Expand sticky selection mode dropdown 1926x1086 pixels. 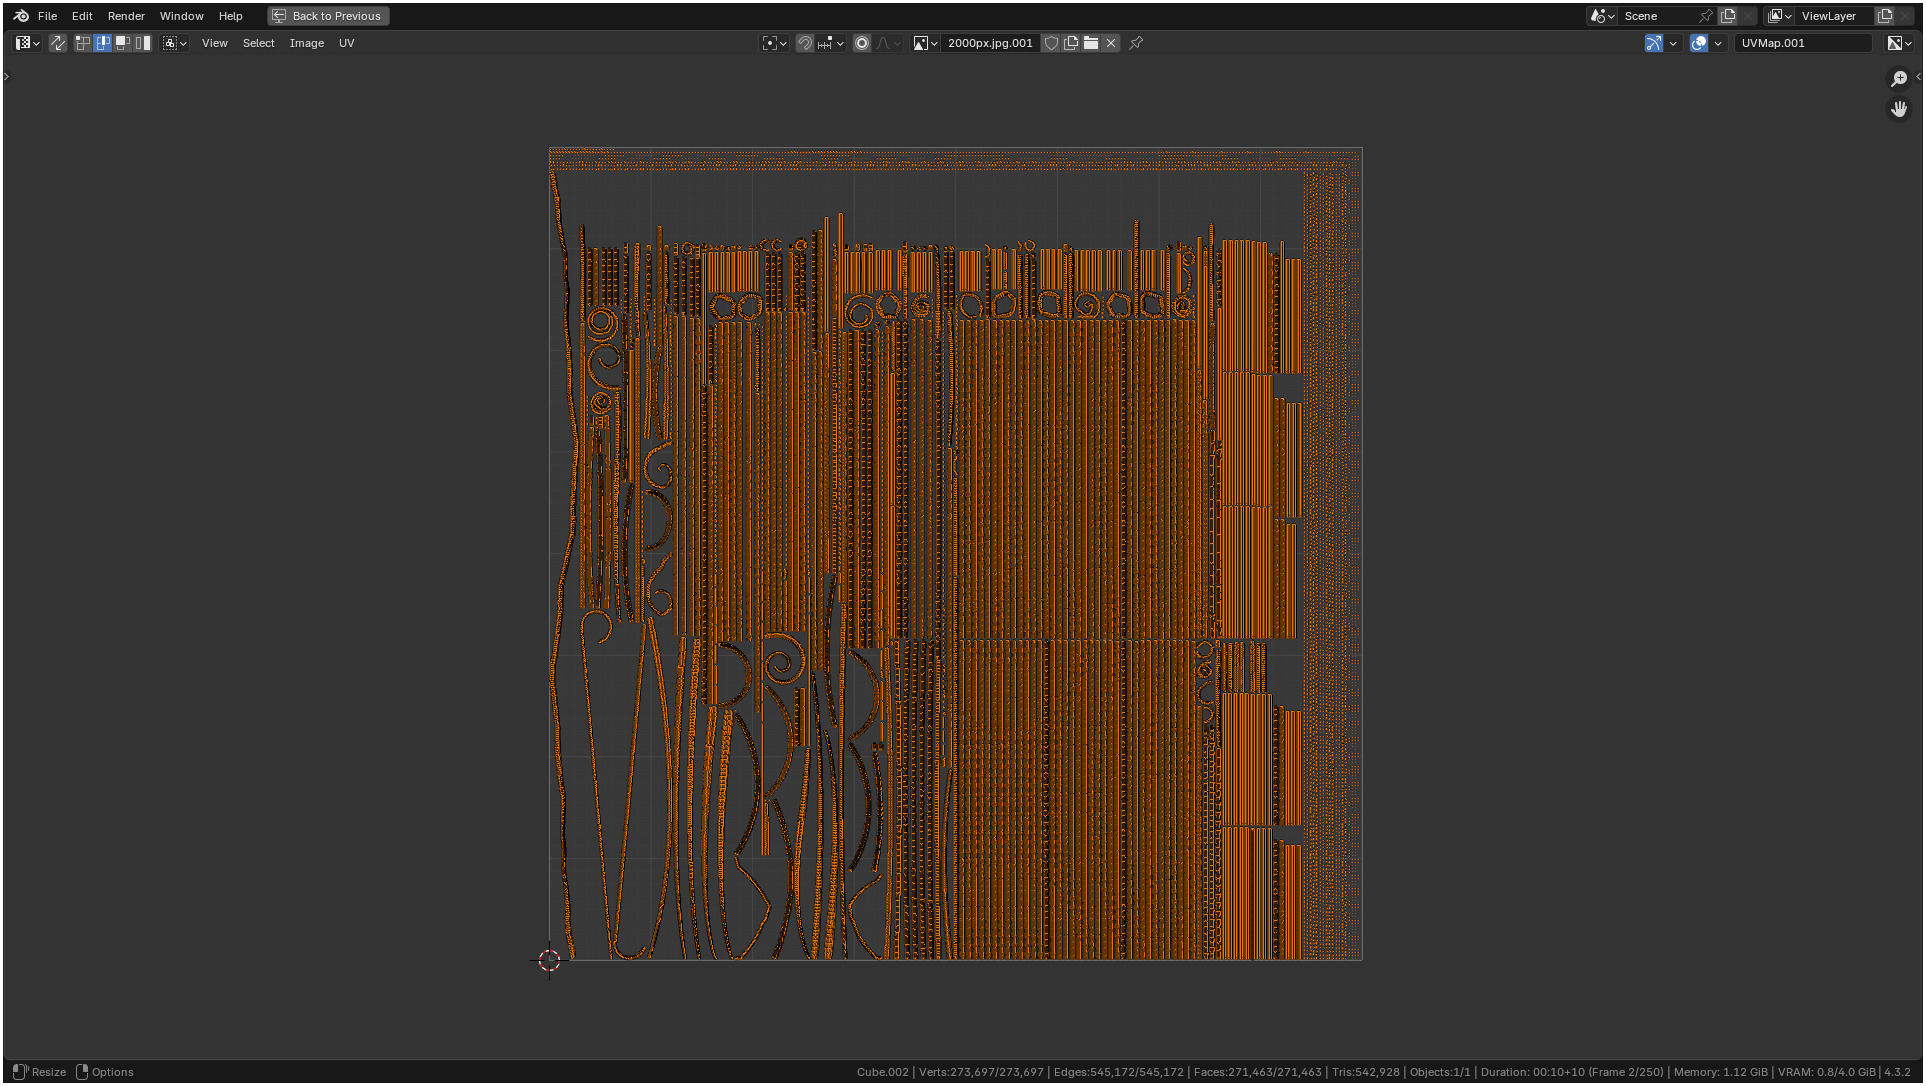(x=175, y=43)
